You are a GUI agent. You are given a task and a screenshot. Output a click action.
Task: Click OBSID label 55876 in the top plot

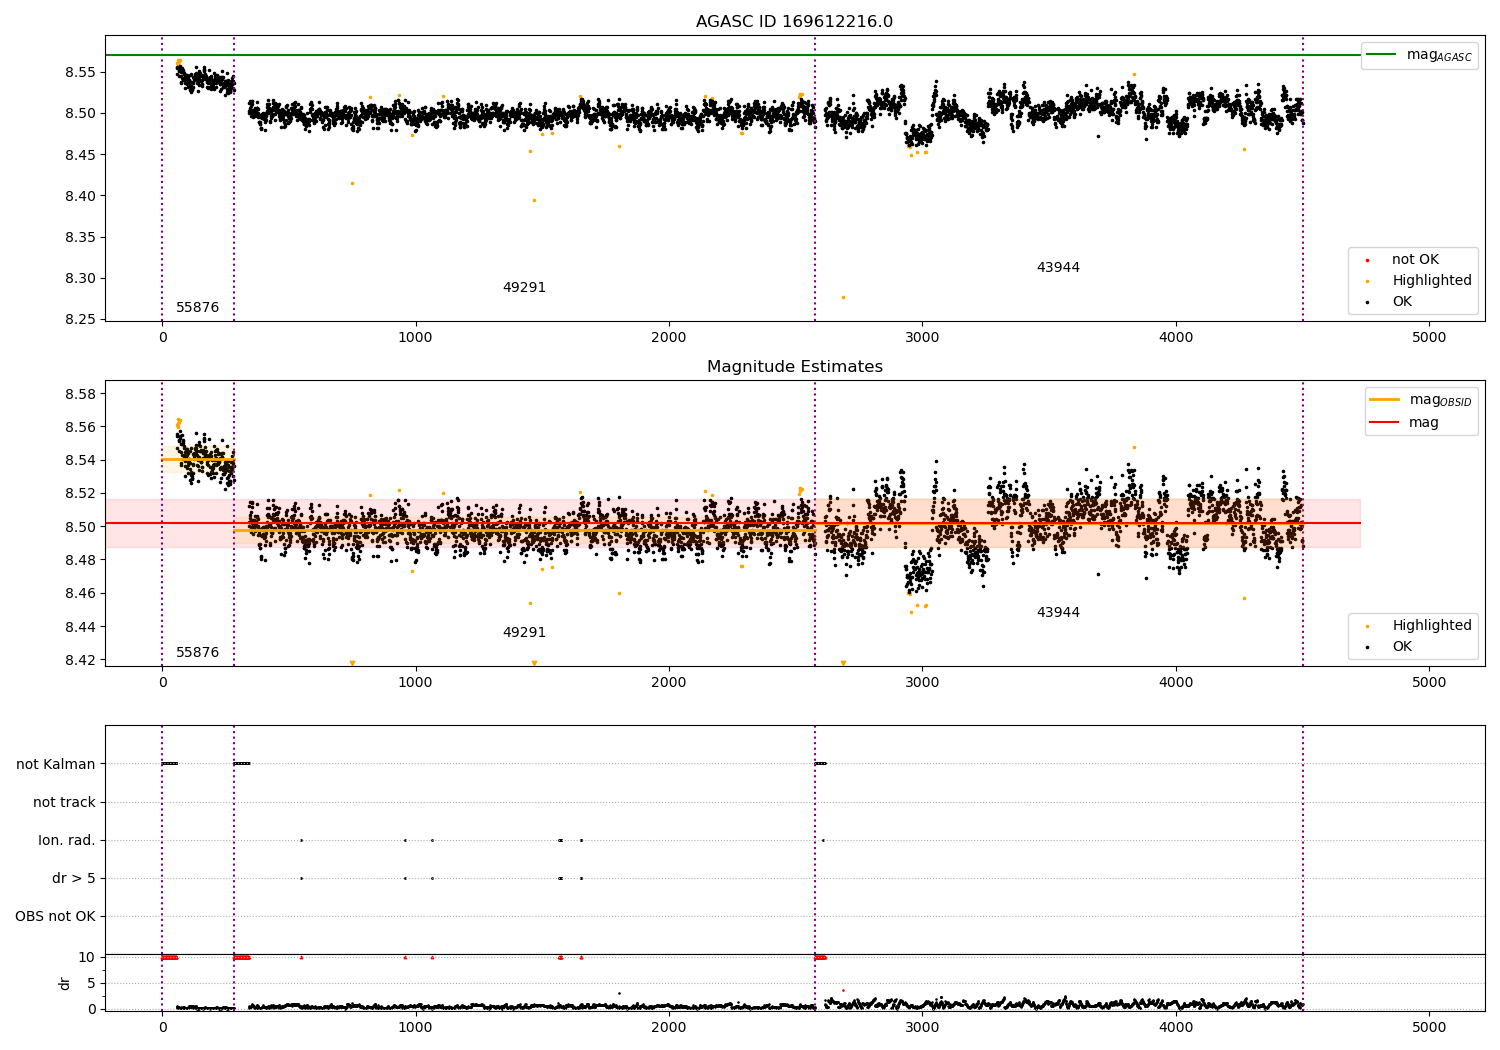point(197,308)
